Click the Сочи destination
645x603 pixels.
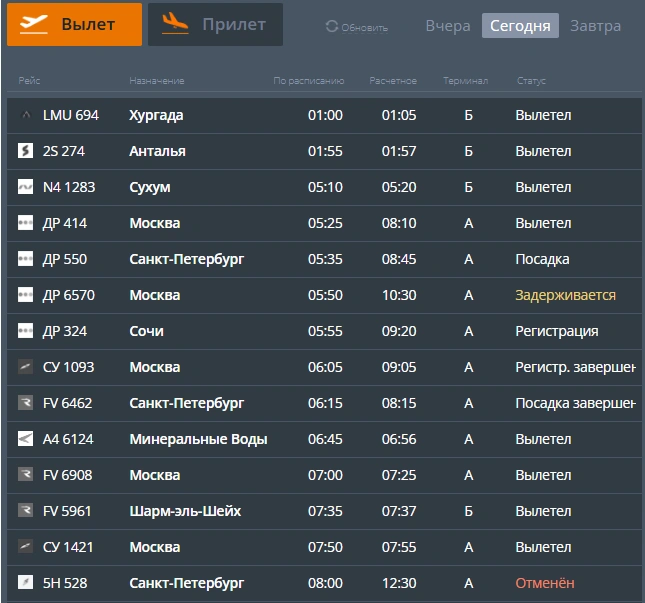click(x=146, y=331)
